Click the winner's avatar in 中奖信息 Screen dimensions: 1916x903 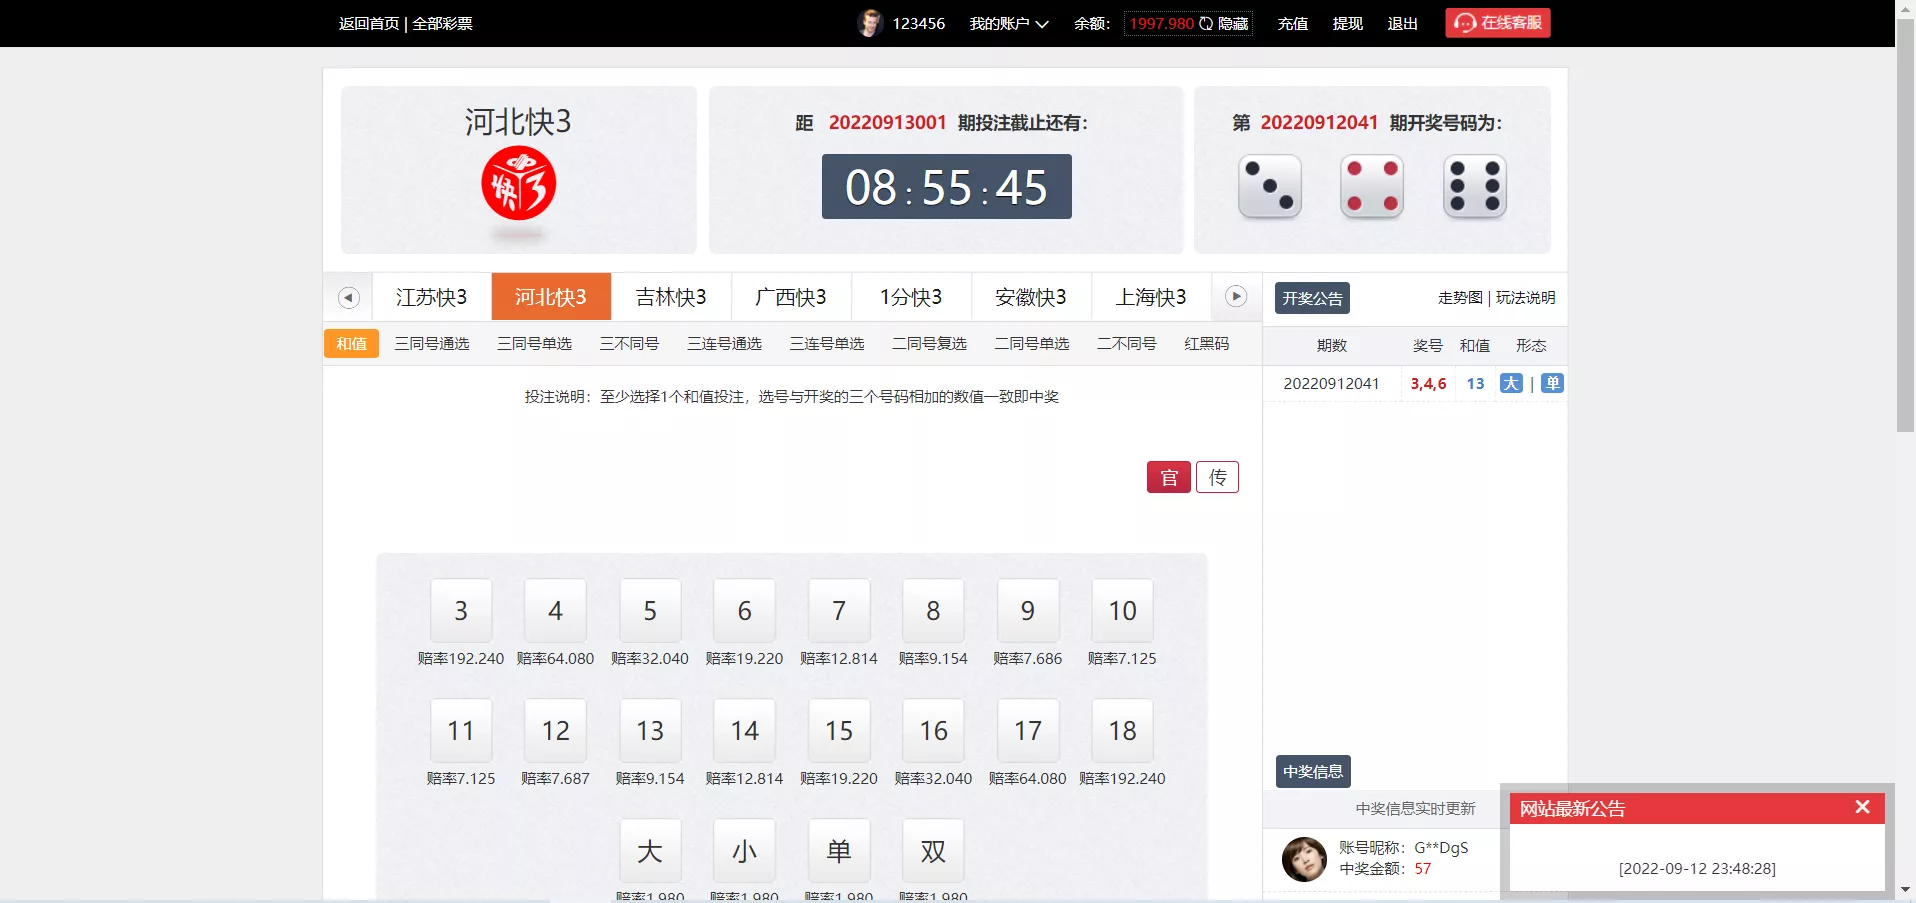tap(1303, 859)
